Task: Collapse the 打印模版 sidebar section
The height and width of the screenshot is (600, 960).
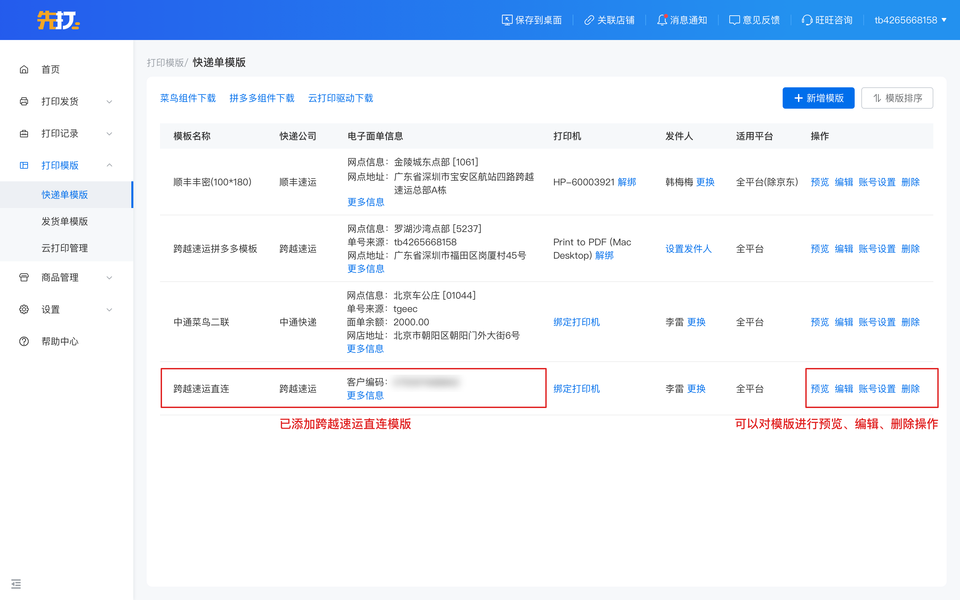Action: pyautogui.click(x=109, y=166)
